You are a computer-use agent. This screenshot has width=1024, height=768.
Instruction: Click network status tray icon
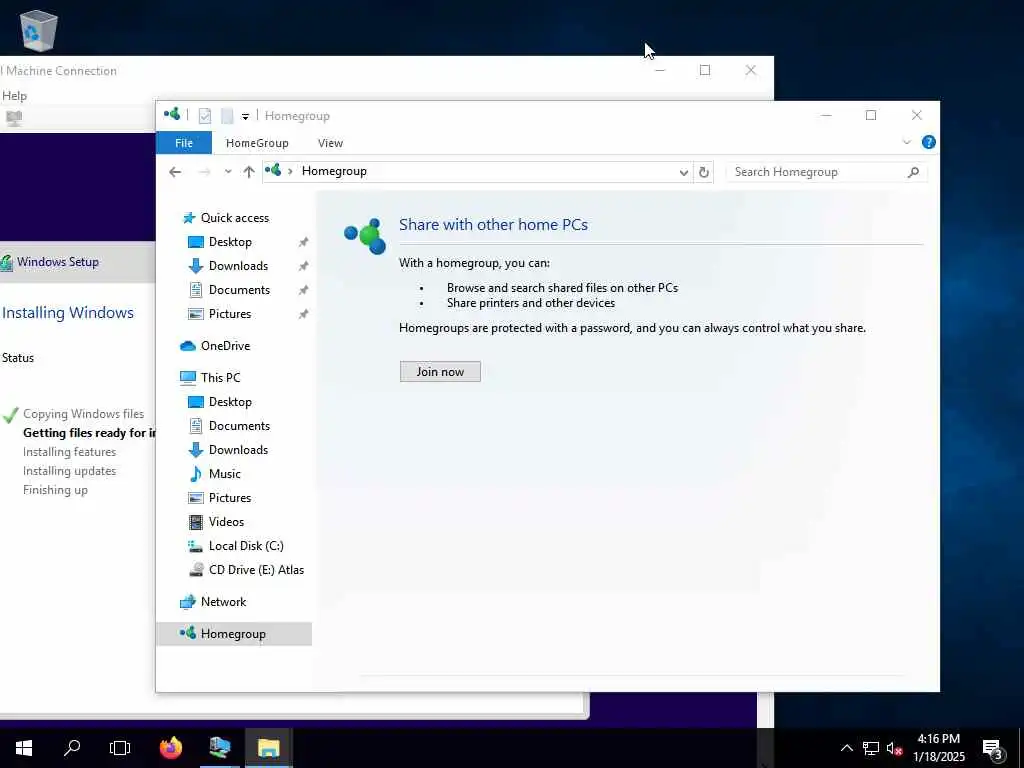pos(871,748)
